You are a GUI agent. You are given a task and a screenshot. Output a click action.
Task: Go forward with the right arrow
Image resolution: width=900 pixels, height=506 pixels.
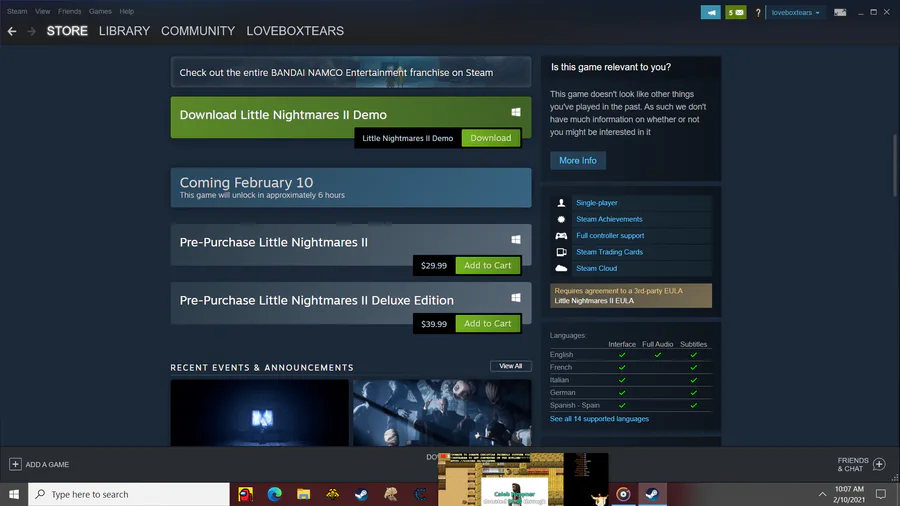[x=32, y=31]
